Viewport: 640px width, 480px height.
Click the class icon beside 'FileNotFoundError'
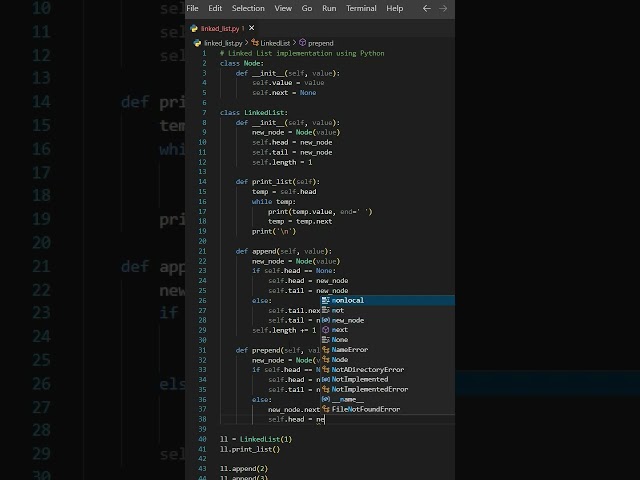[x=325, y=409]
